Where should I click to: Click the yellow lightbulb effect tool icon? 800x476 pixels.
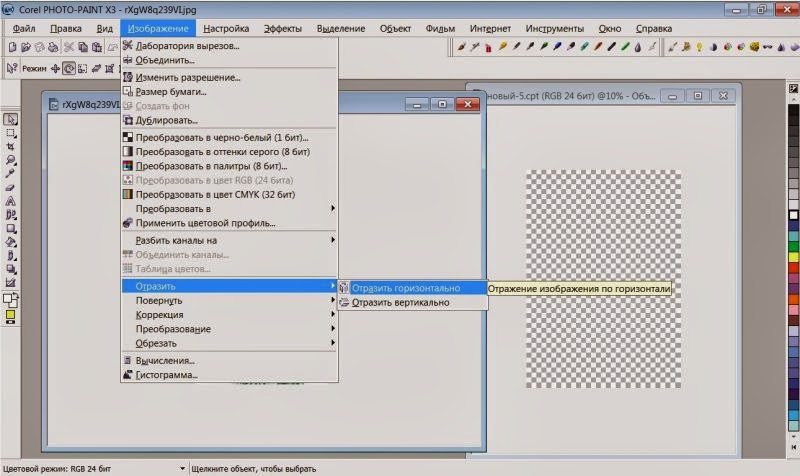[x=699, y=47]
